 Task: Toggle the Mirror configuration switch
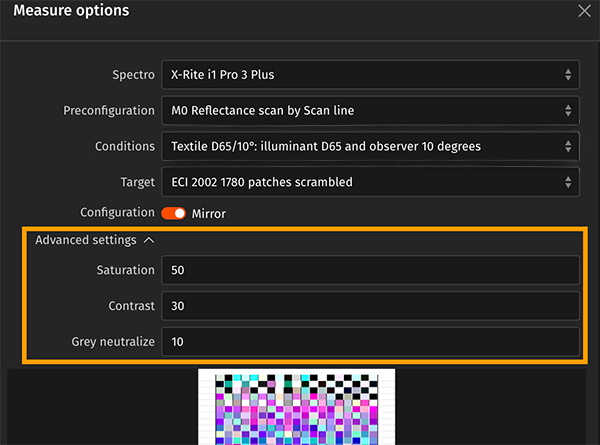[174, 214]
